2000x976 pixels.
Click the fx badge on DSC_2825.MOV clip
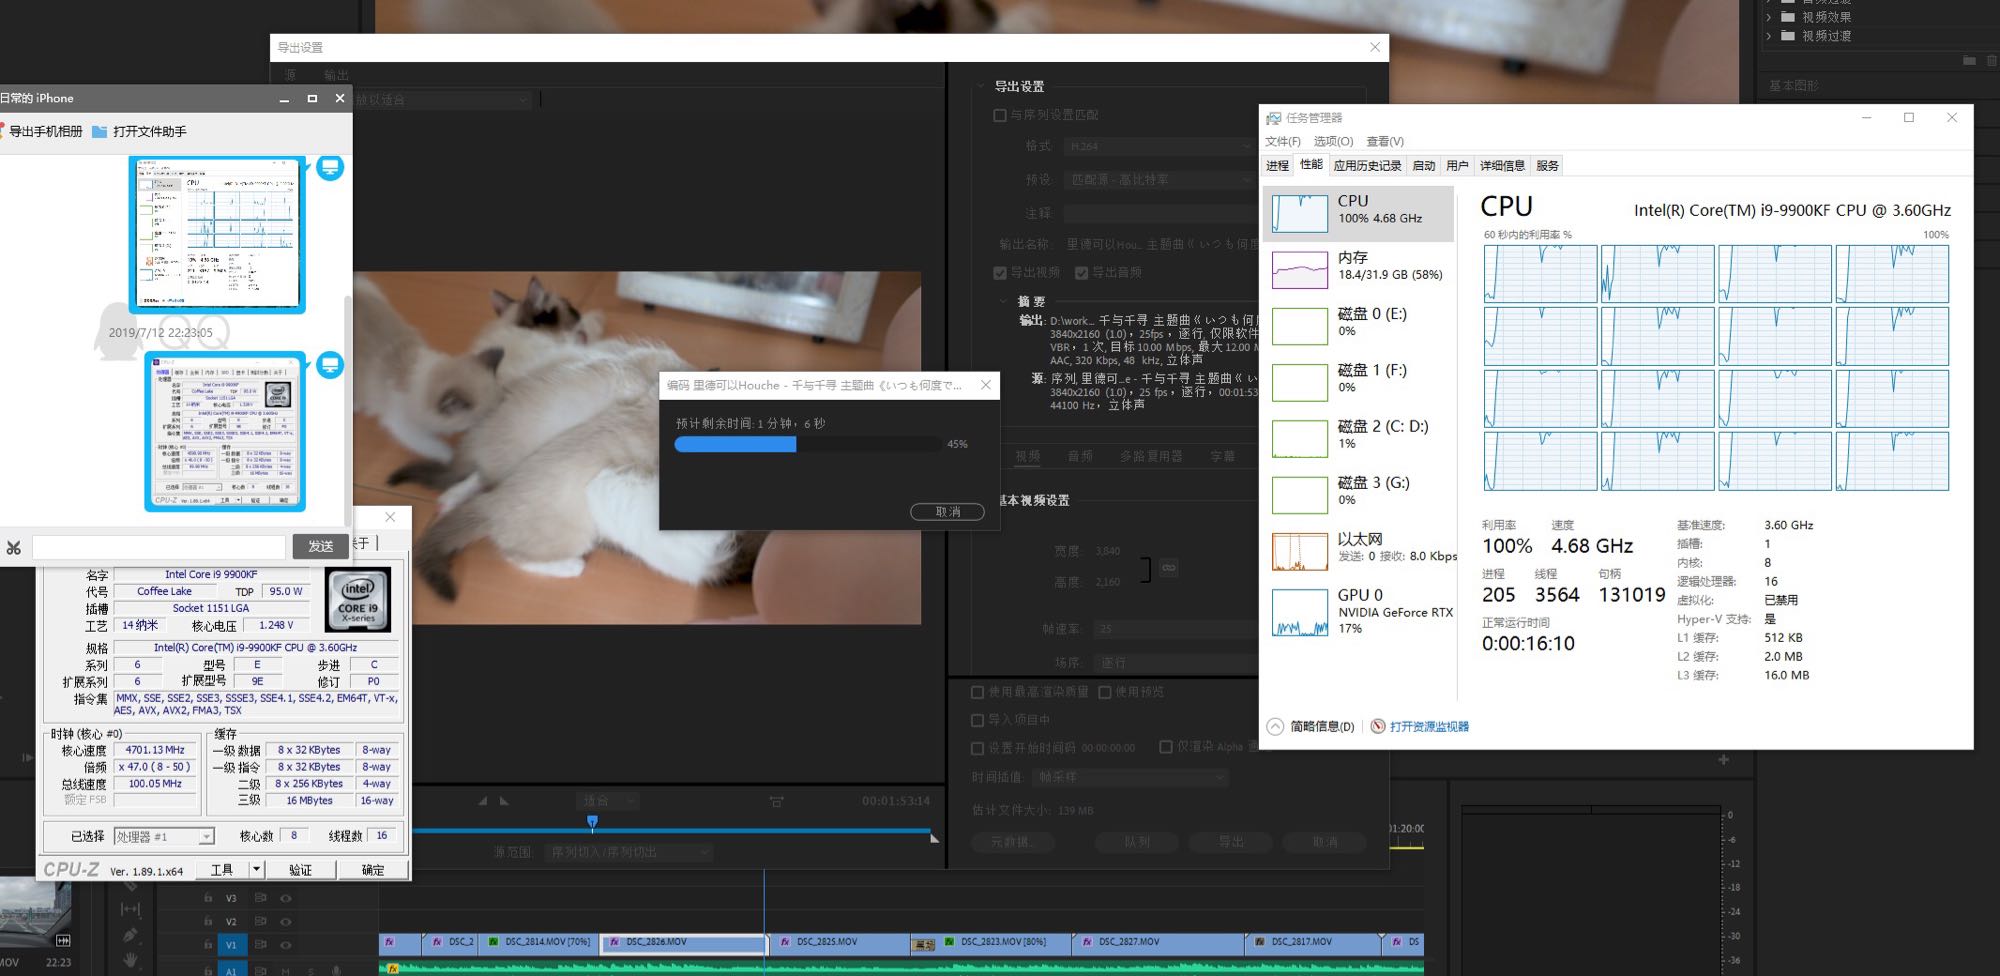(x=786, y=942)
